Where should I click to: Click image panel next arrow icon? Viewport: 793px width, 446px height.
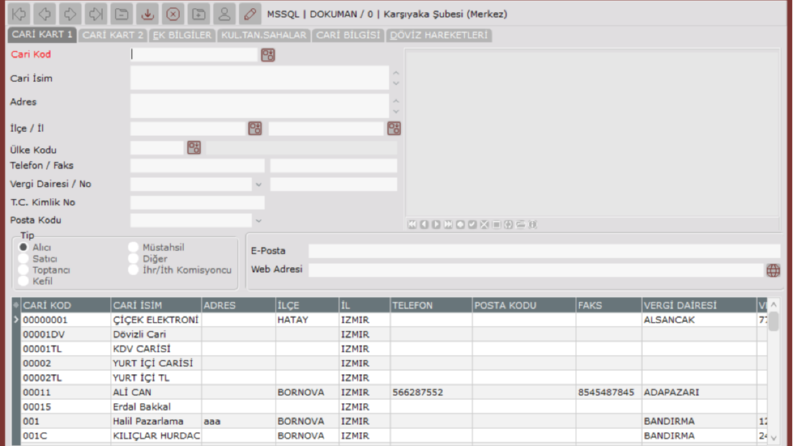436,225
